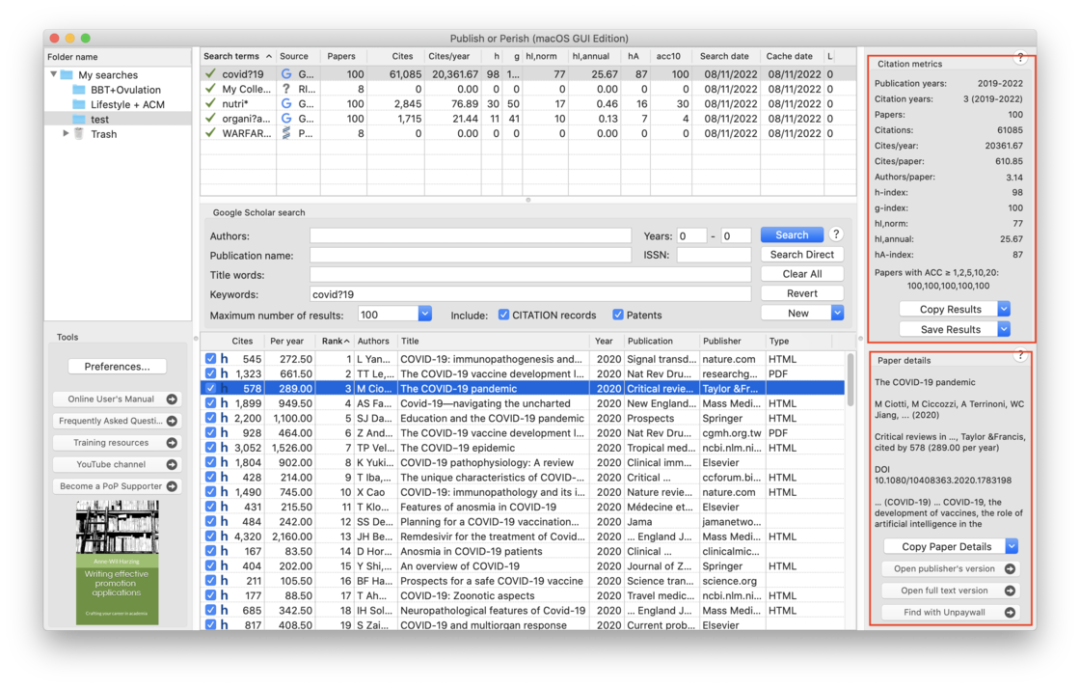The image size is (1080, 688).
Task: Click the Search Direct button
Action: pos(802,254)
